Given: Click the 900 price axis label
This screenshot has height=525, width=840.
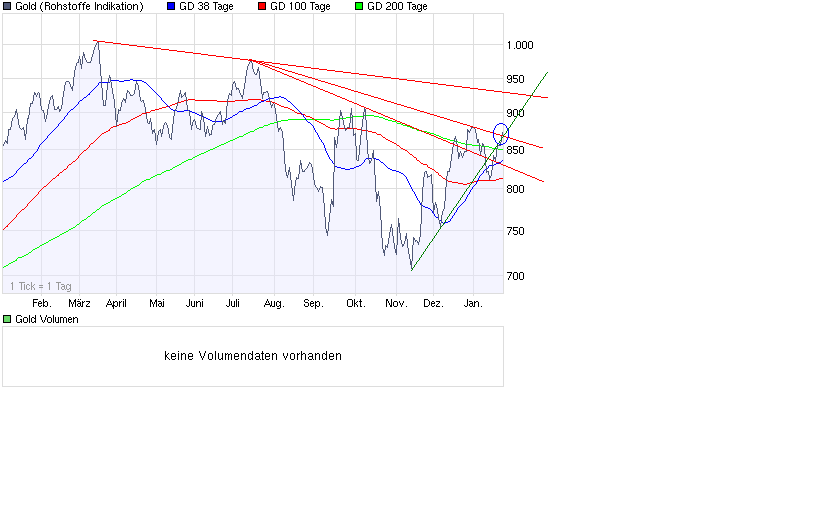Looking at the screenshot, I should [x=515, y=114].
